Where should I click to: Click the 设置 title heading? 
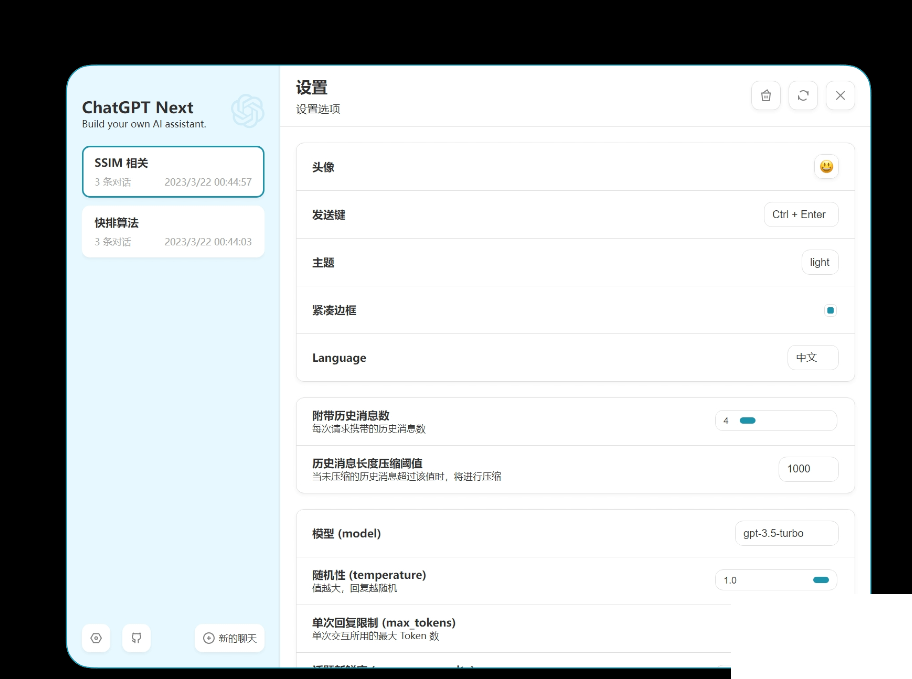311,88
